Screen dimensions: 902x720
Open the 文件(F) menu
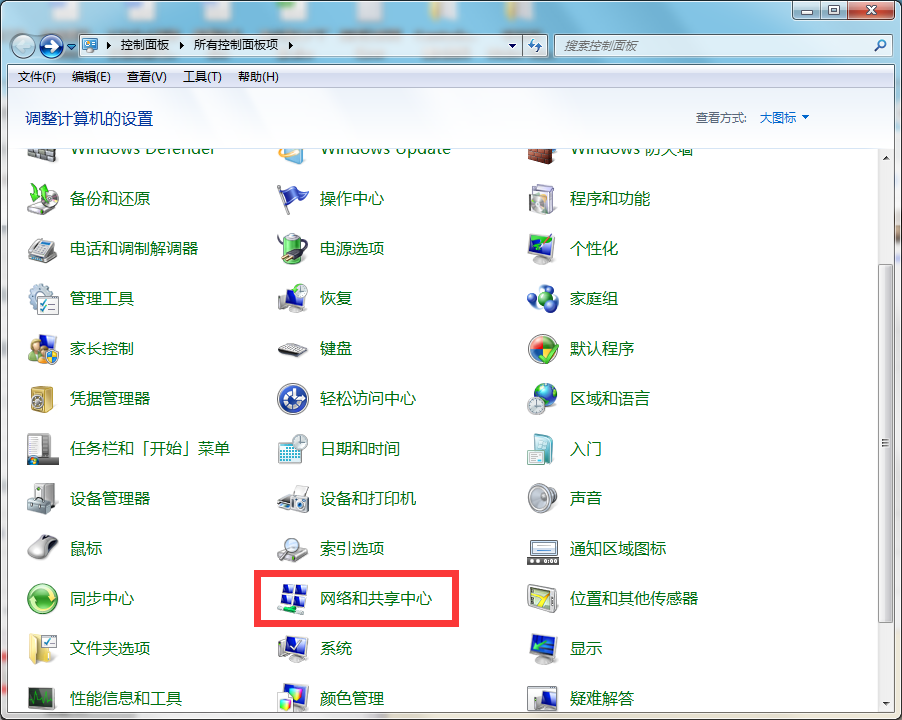[36, 77]
